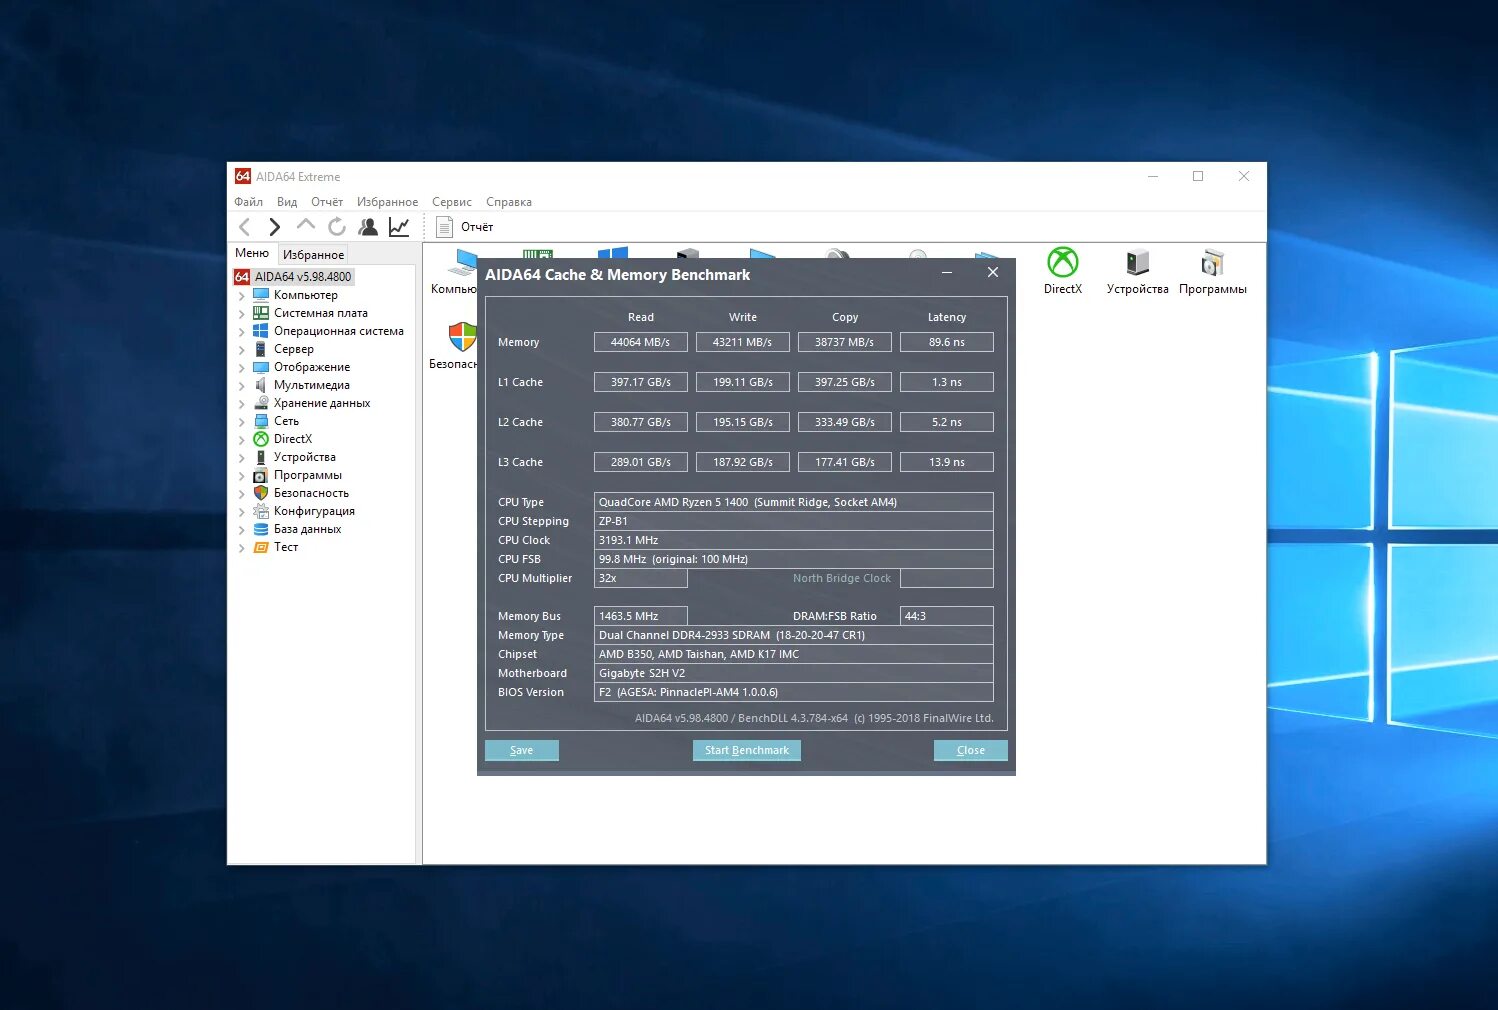Select Мультимедиа in the tree
This screenshot has width=1498, height=1010.
[311, 385]
